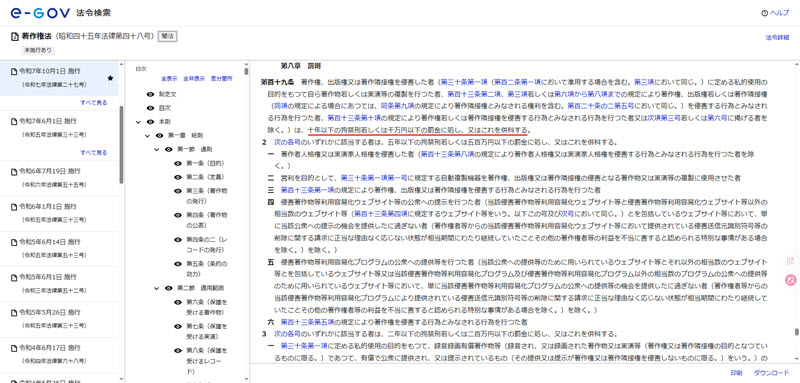Open 次の各号 link in paragraph 2

(287, 142)
